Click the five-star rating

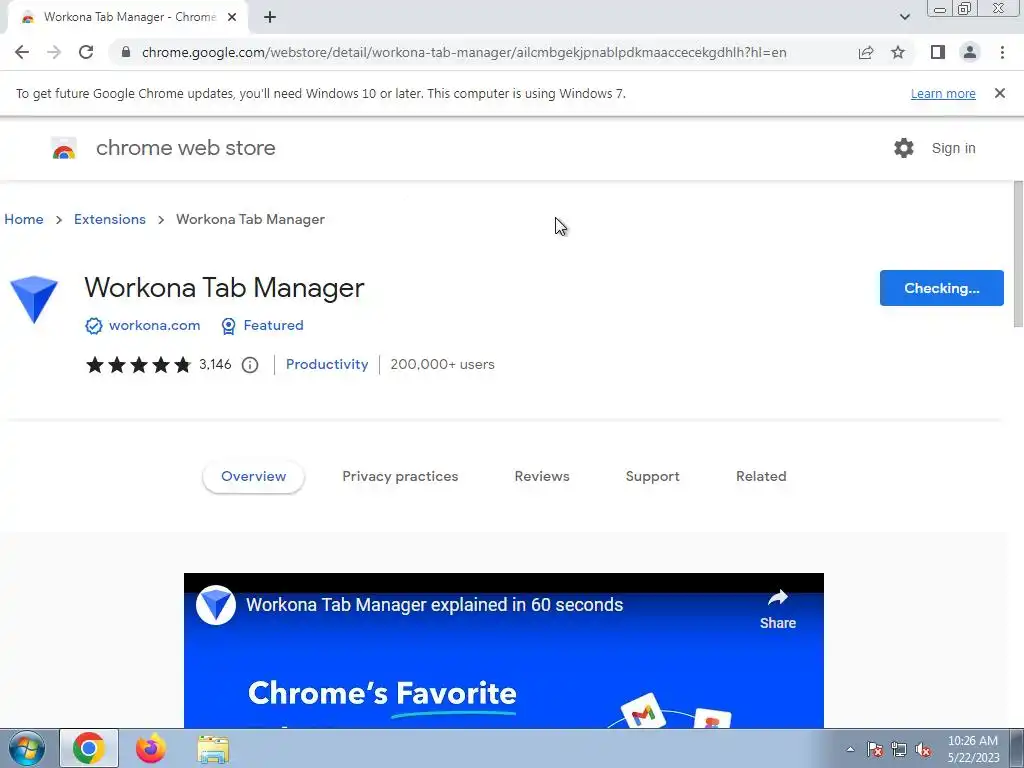click(x=138, y=364)
